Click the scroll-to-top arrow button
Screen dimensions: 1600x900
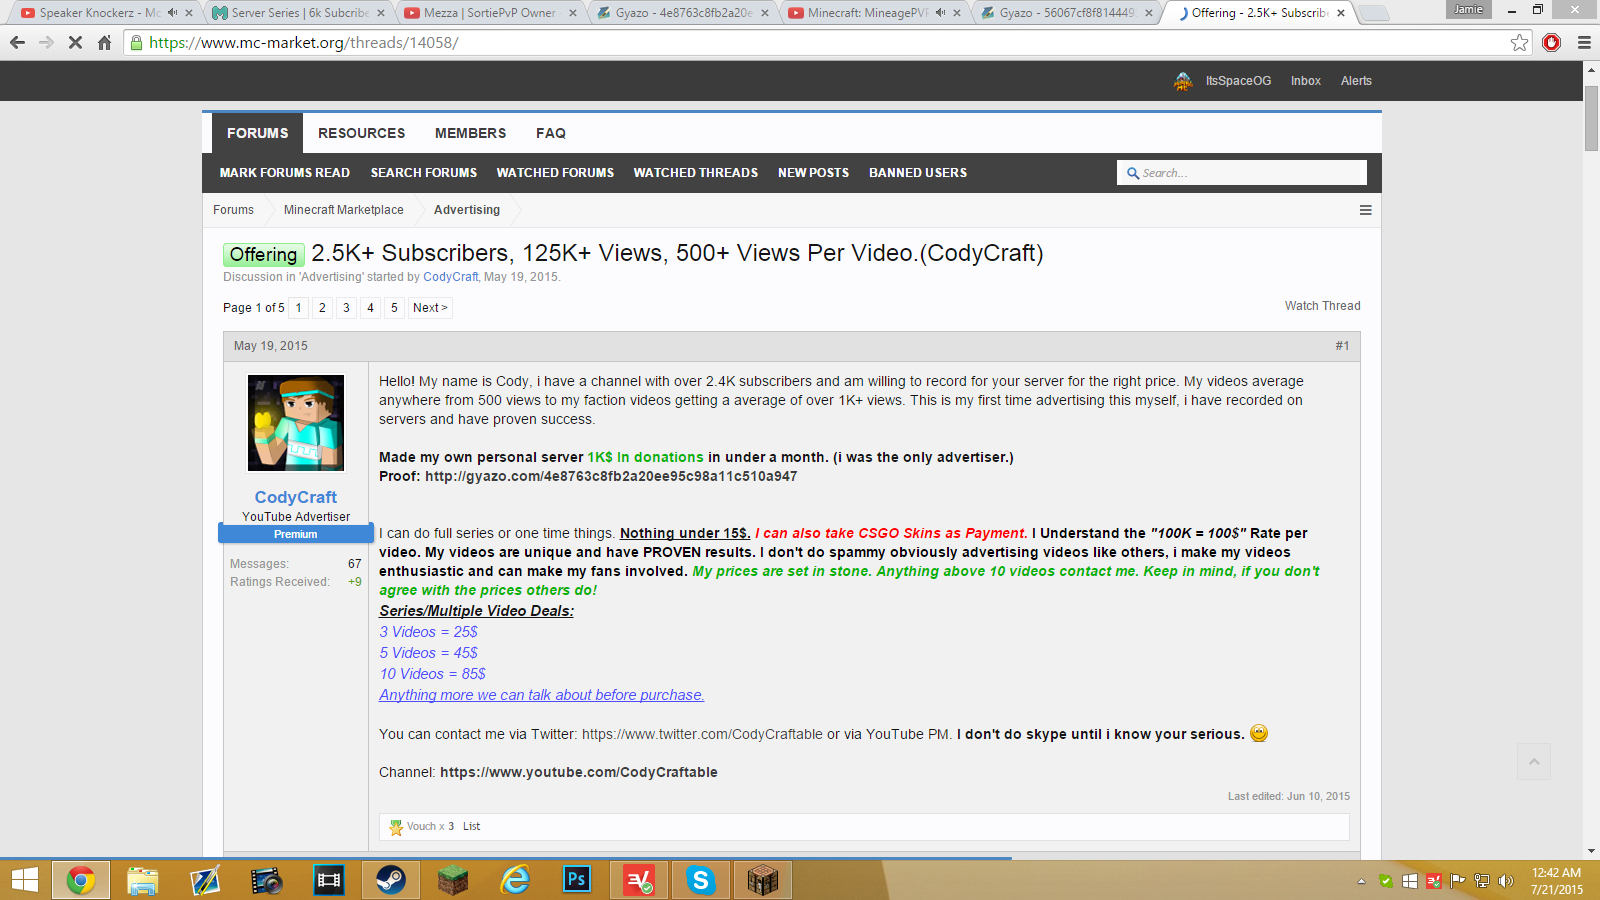[1534, 762]
